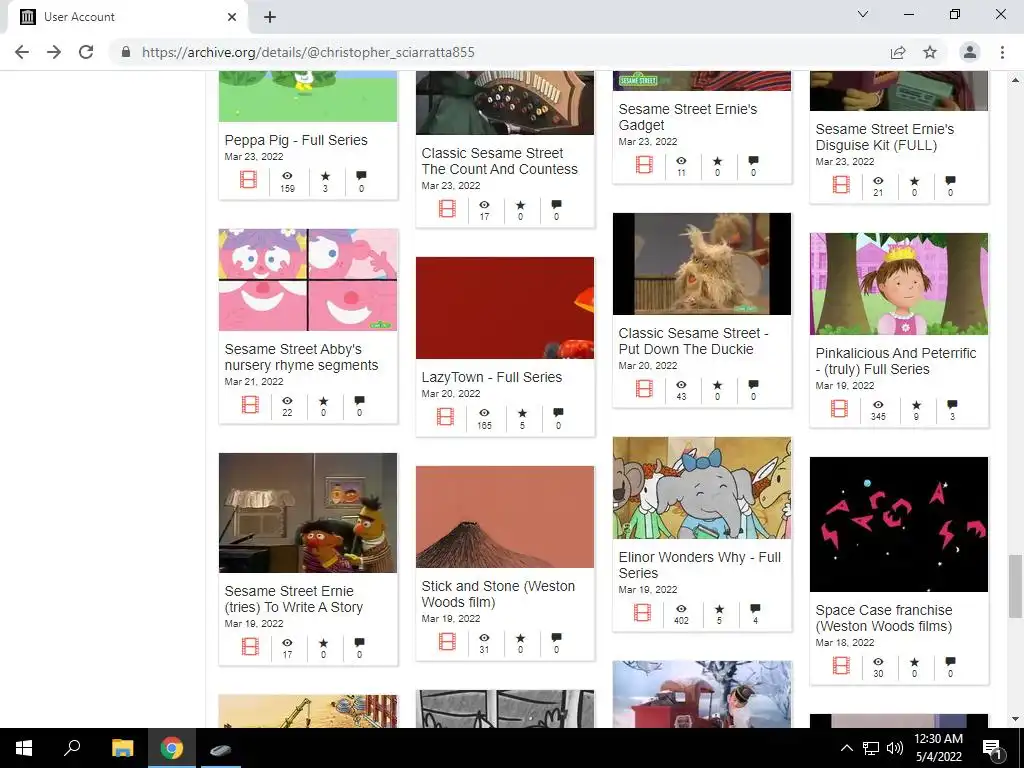Open the Chrome profile avatar
The height and width of the screenshot is (768, 1024).
pyautogui.click(x=970, y=52)
